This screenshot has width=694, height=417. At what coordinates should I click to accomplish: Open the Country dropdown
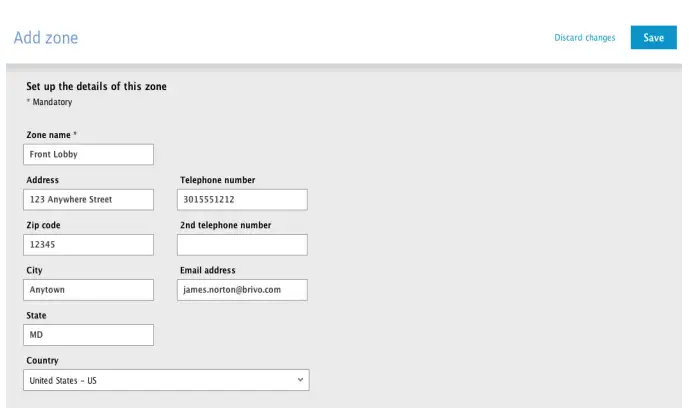point(166,380)
